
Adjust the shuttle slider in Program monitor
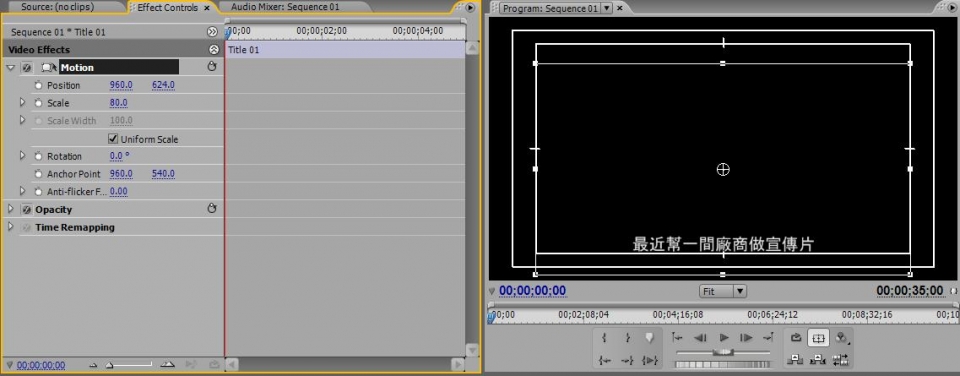pos(724,352)
